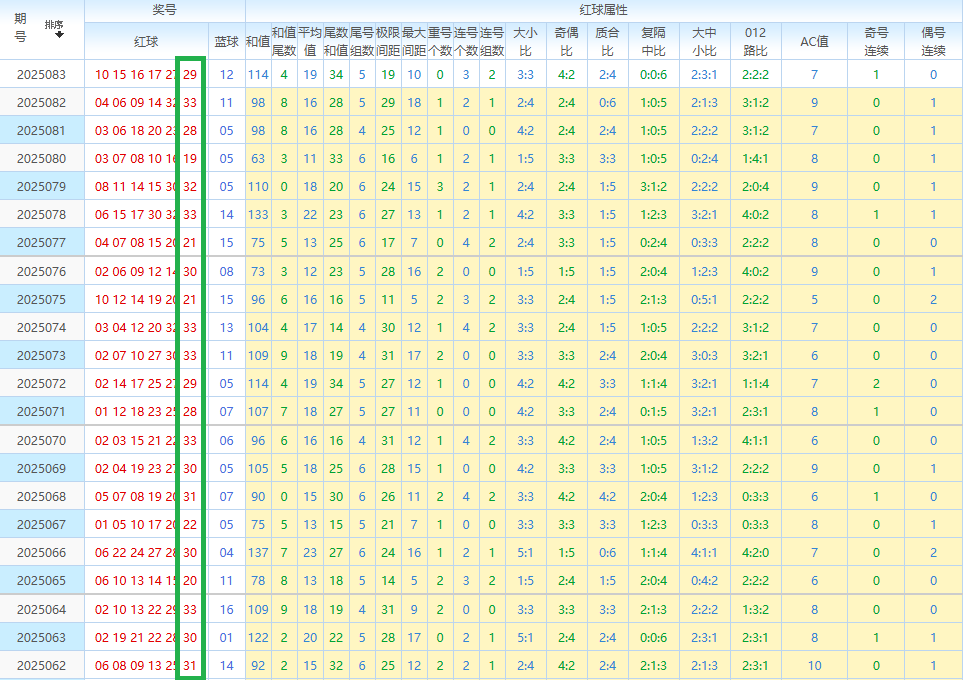The image size is (965, 680).
Task: Select period number 2025077
Action: [41, 242]
